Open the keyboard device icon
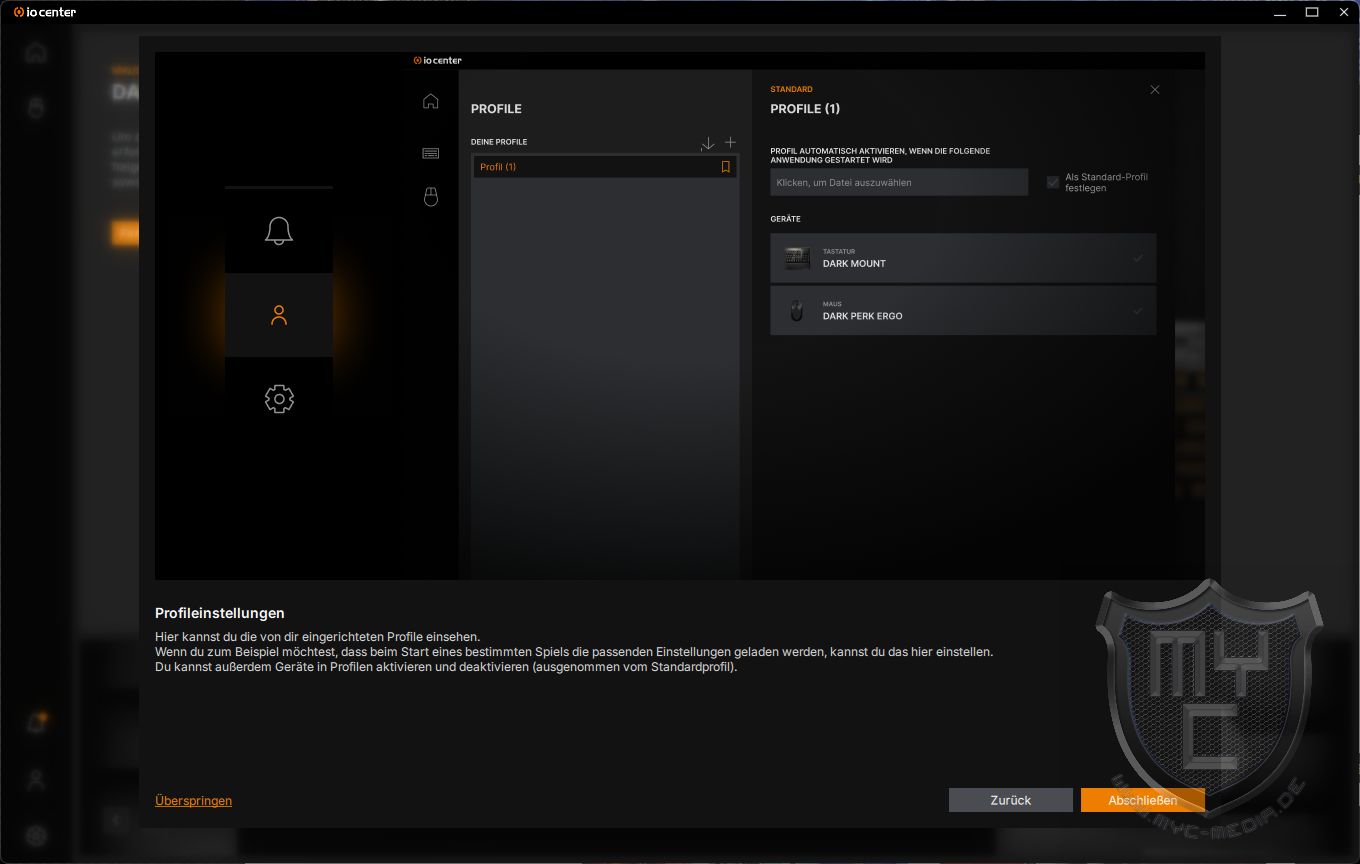 coord(431,153)
